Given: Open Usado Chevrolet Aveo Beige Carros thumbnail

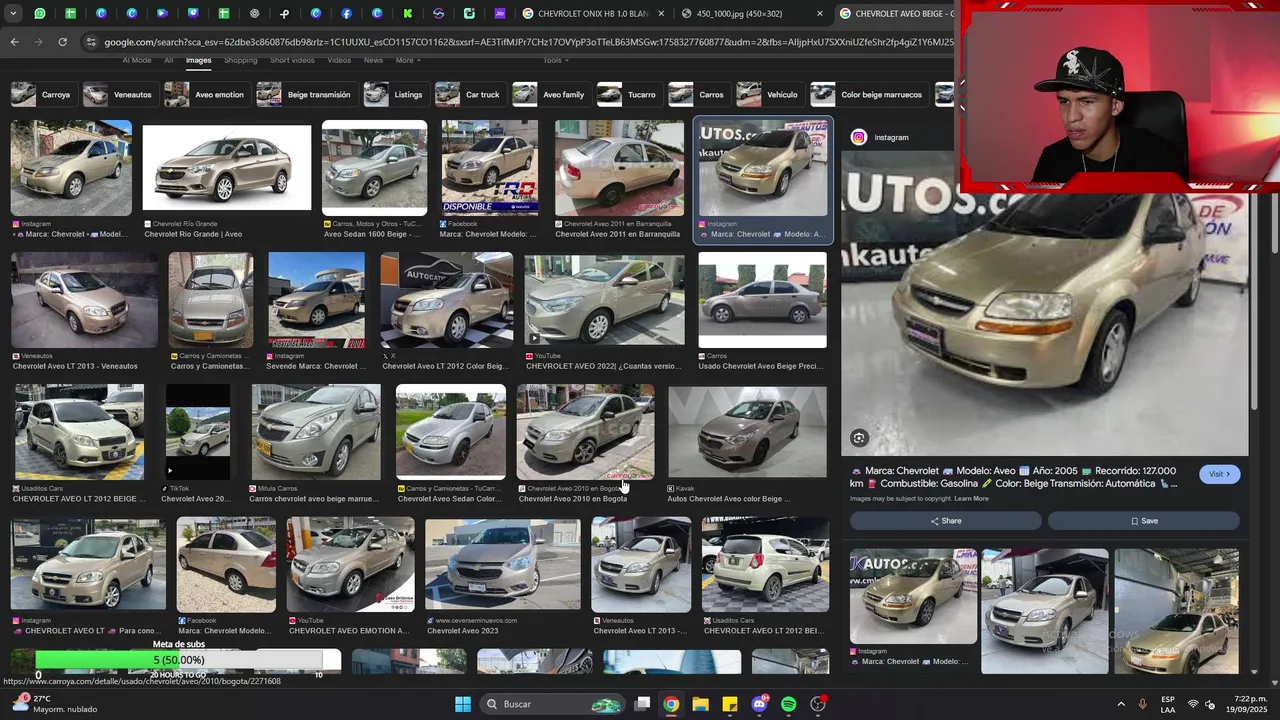Looking at the screenshot, I should (762, 300).
